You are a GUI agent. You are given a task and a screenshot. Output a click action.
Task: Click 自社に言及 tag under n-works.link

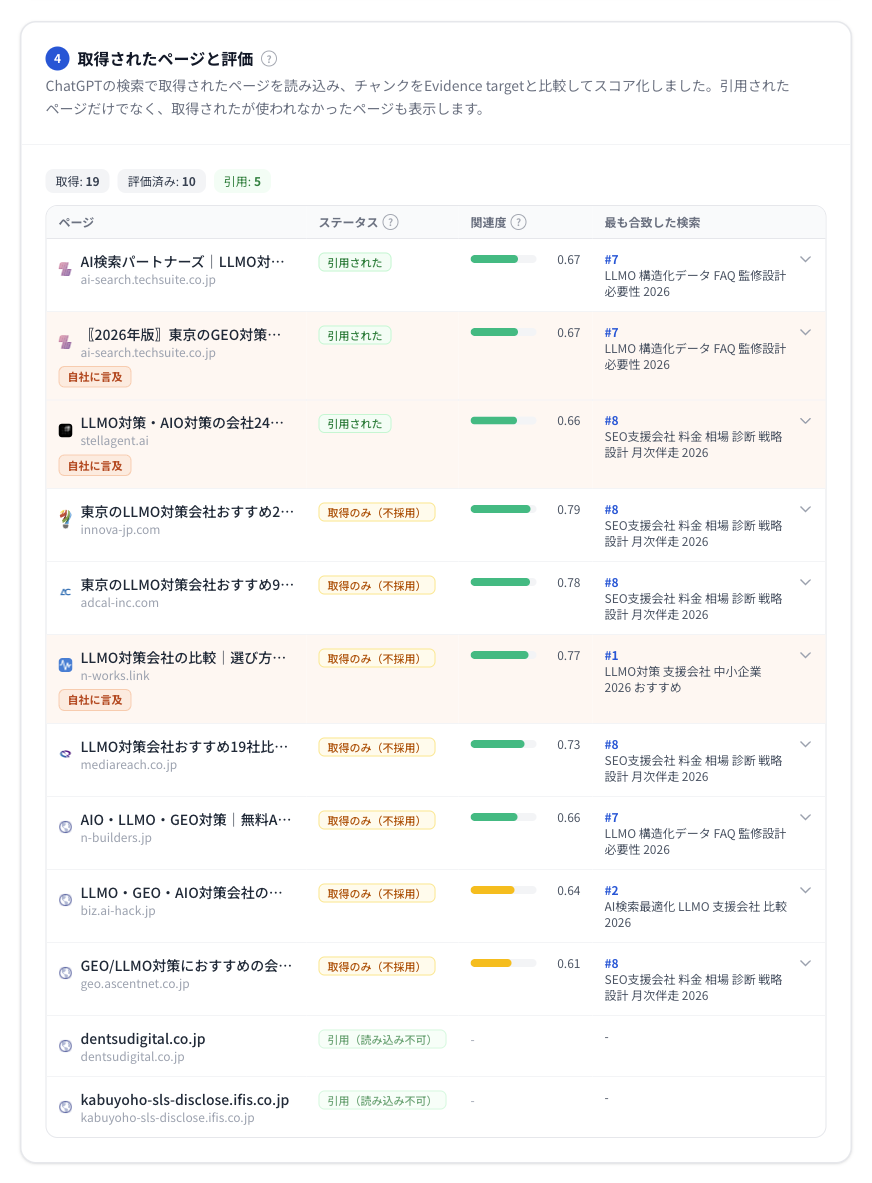[95, 700]
